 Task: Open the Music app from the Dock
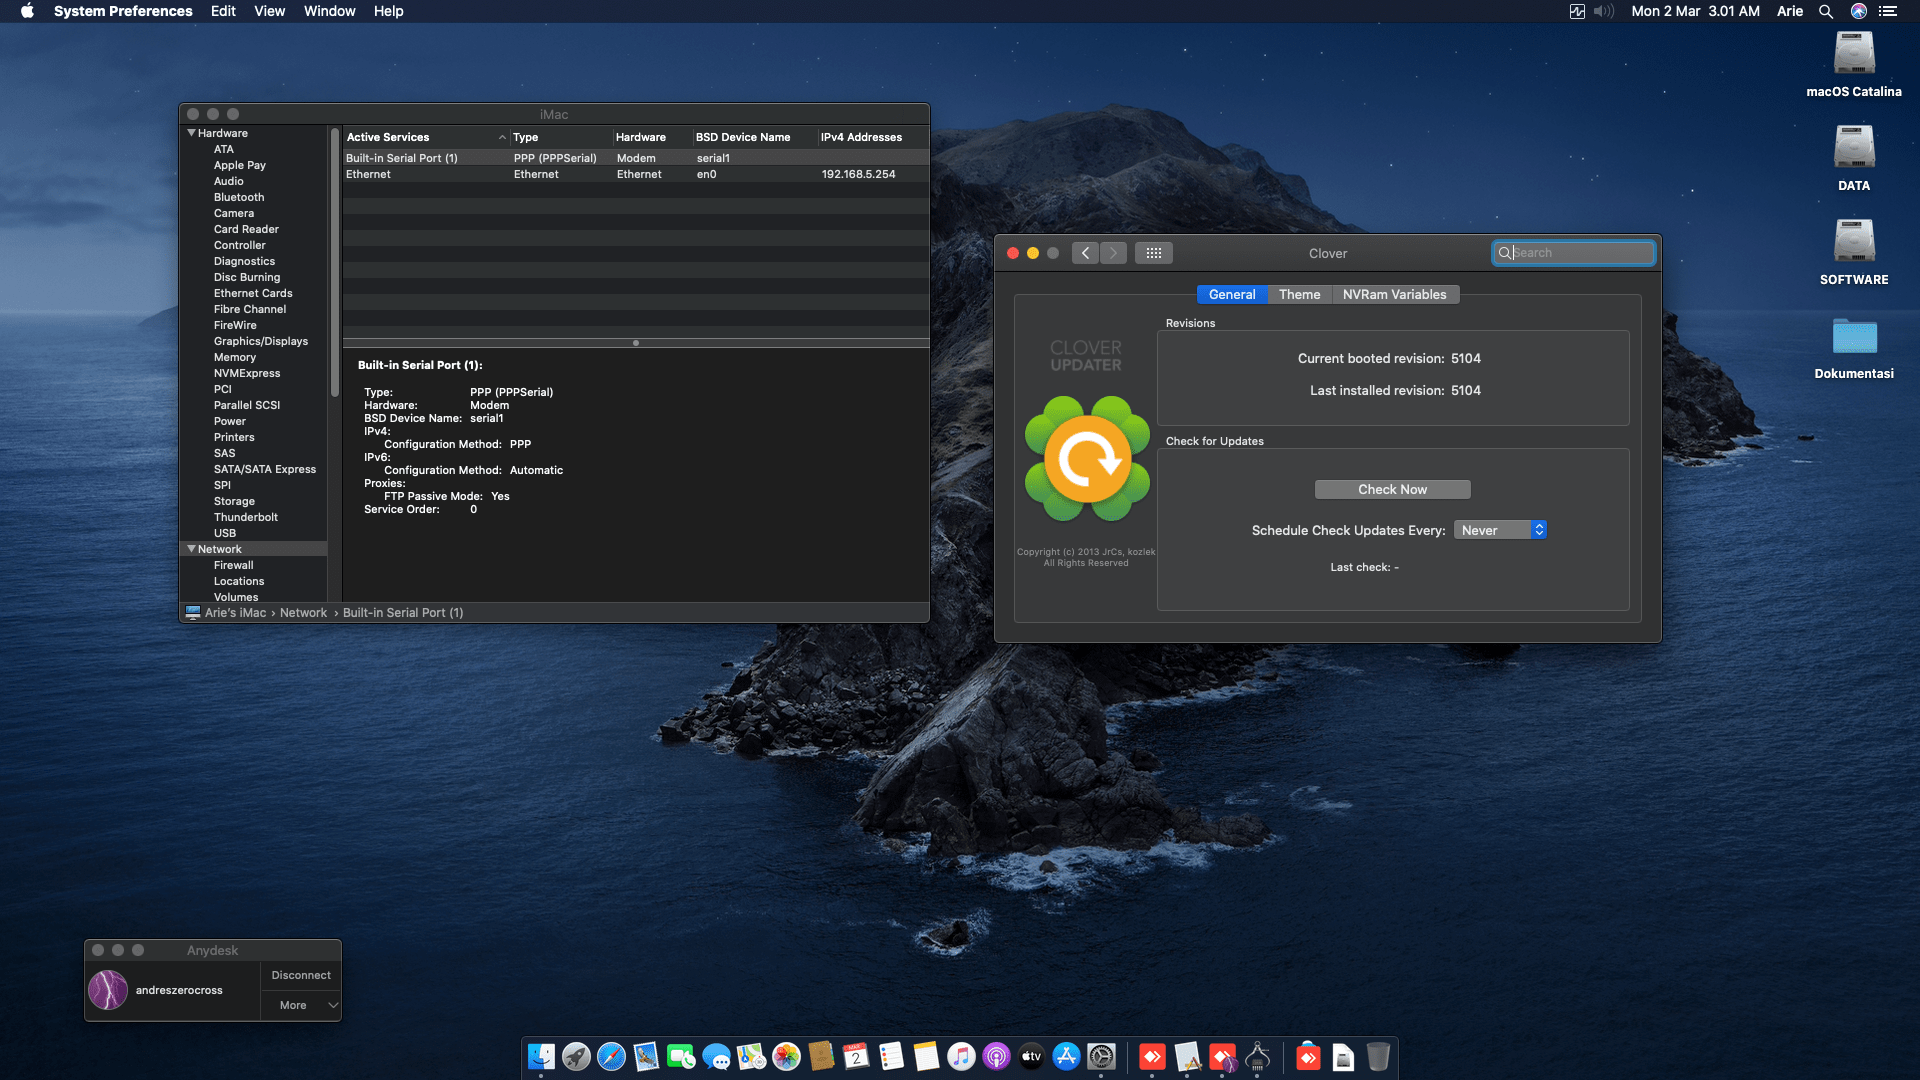(960, 1057)
